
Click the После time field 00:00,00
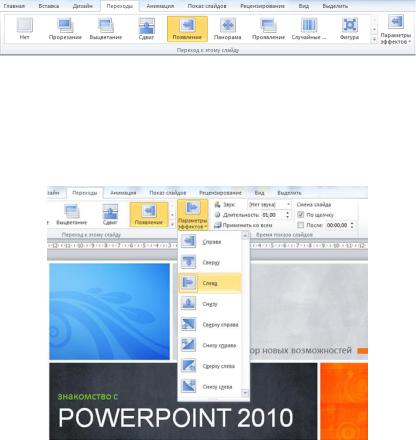point(337,225)
